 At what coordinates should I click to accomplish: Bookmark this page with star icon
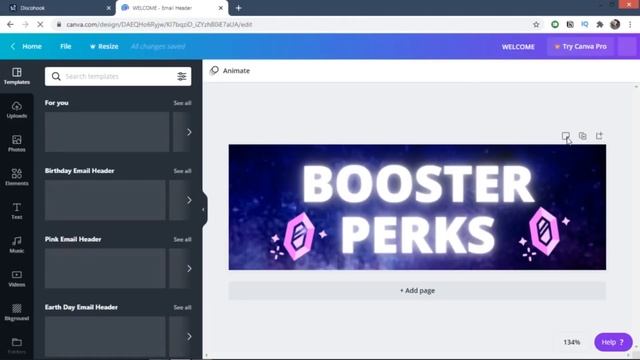[536, 24]
